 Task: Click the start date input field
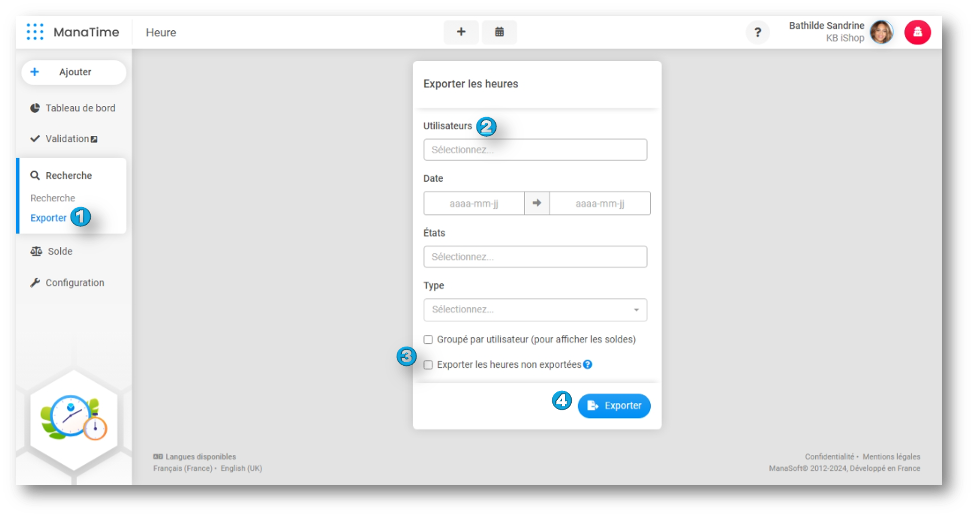click(x=474, y=204)
